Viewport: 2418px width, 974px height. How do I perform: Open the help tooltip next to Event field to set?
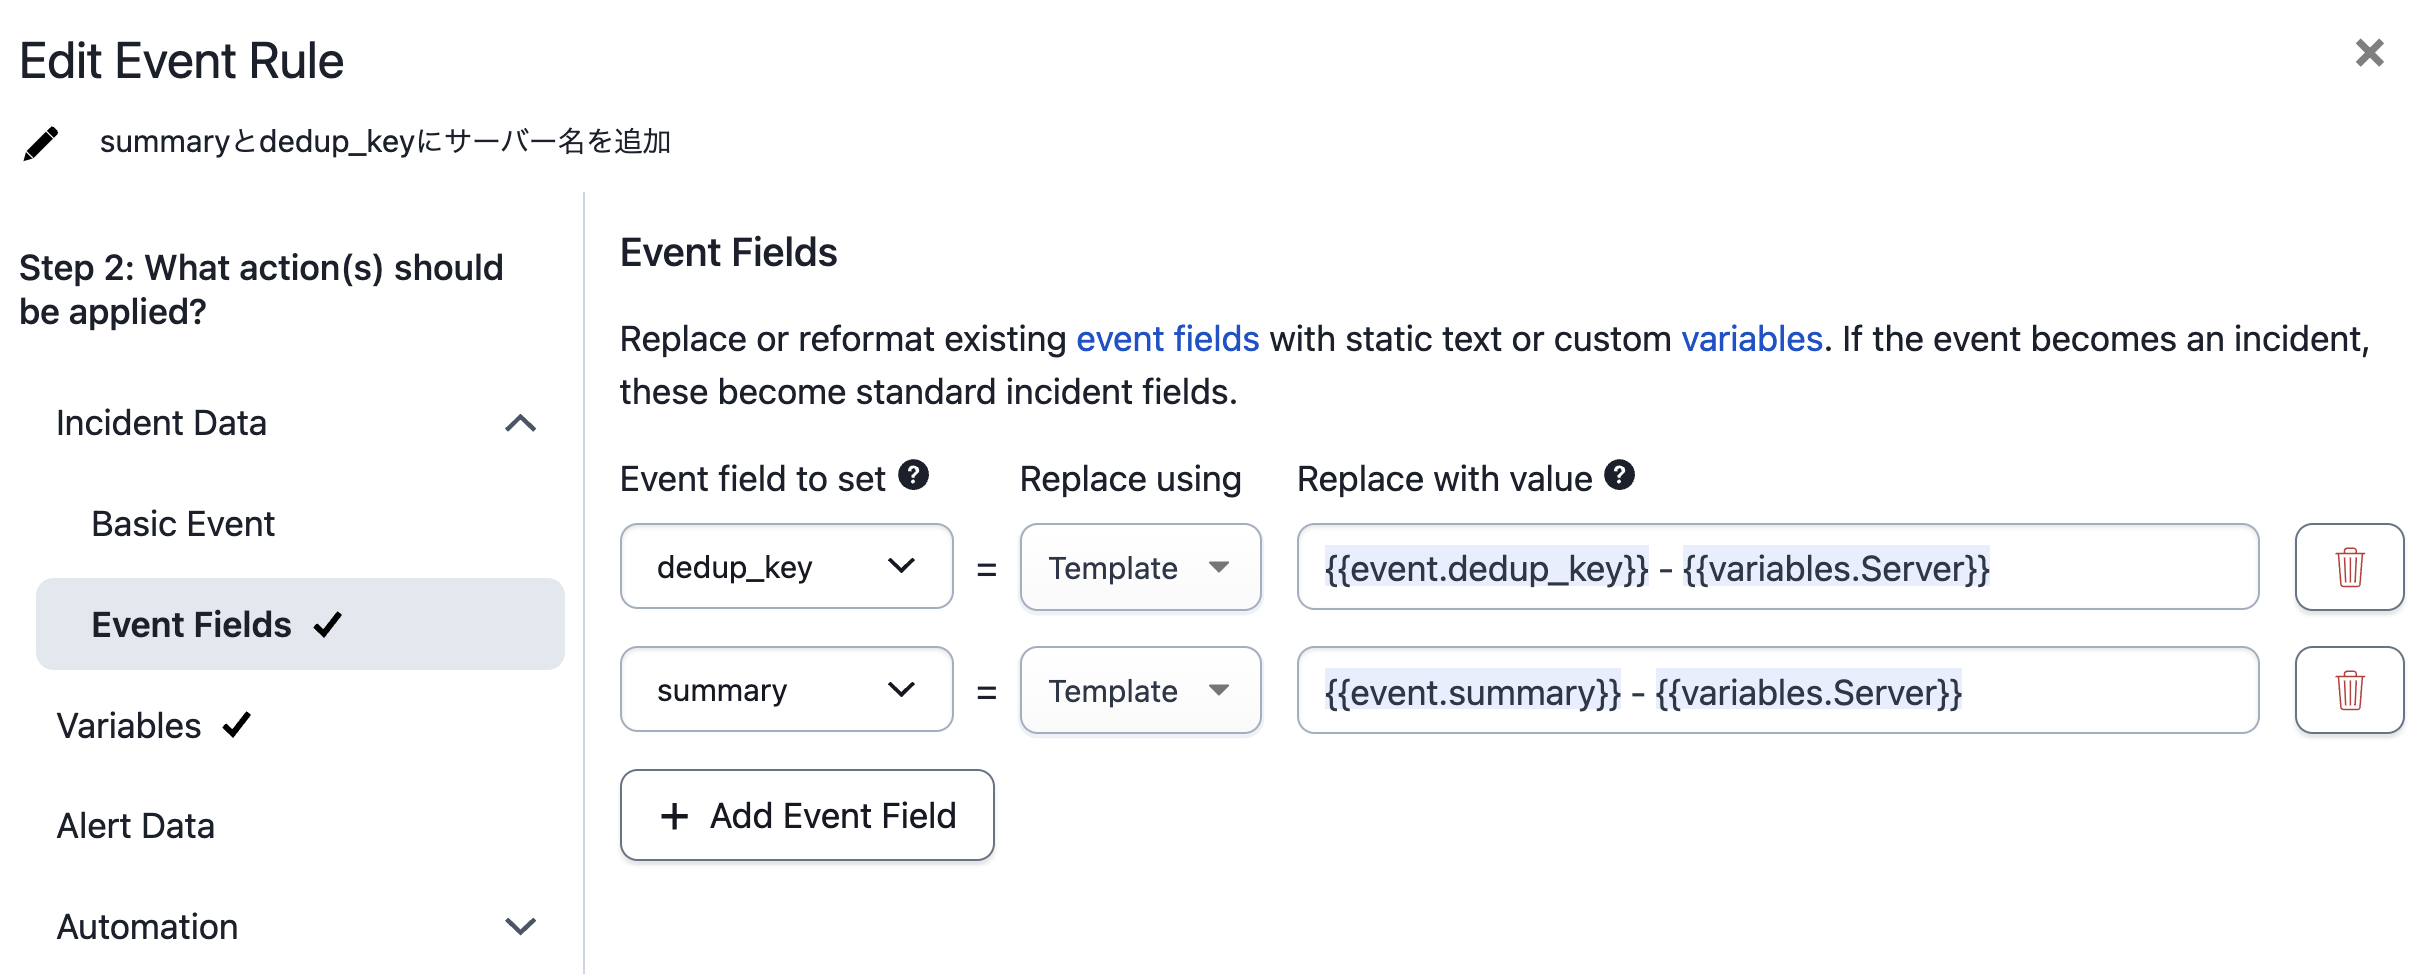pos(911,475)
